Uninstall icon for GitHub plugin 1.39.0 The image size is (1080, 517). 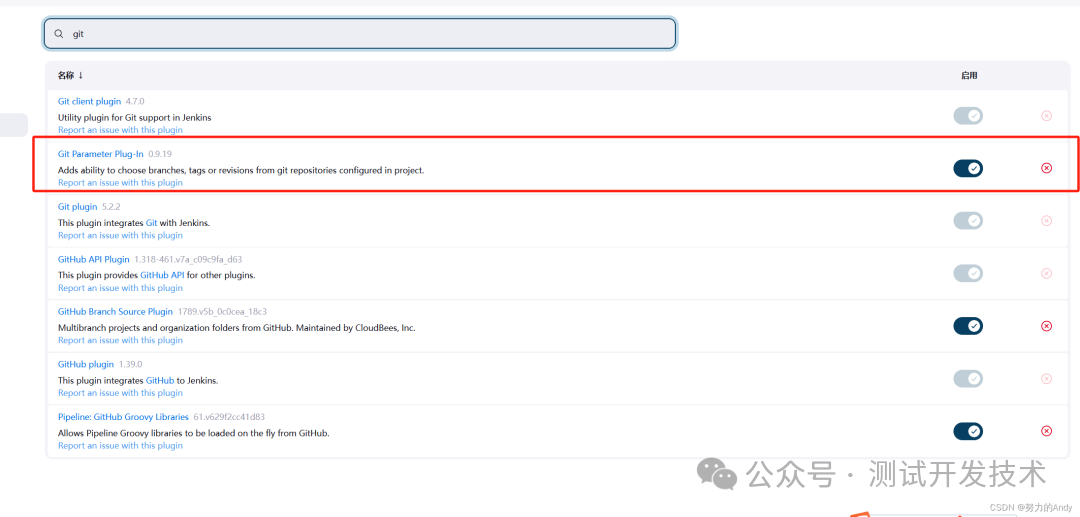pos(1046,379)
